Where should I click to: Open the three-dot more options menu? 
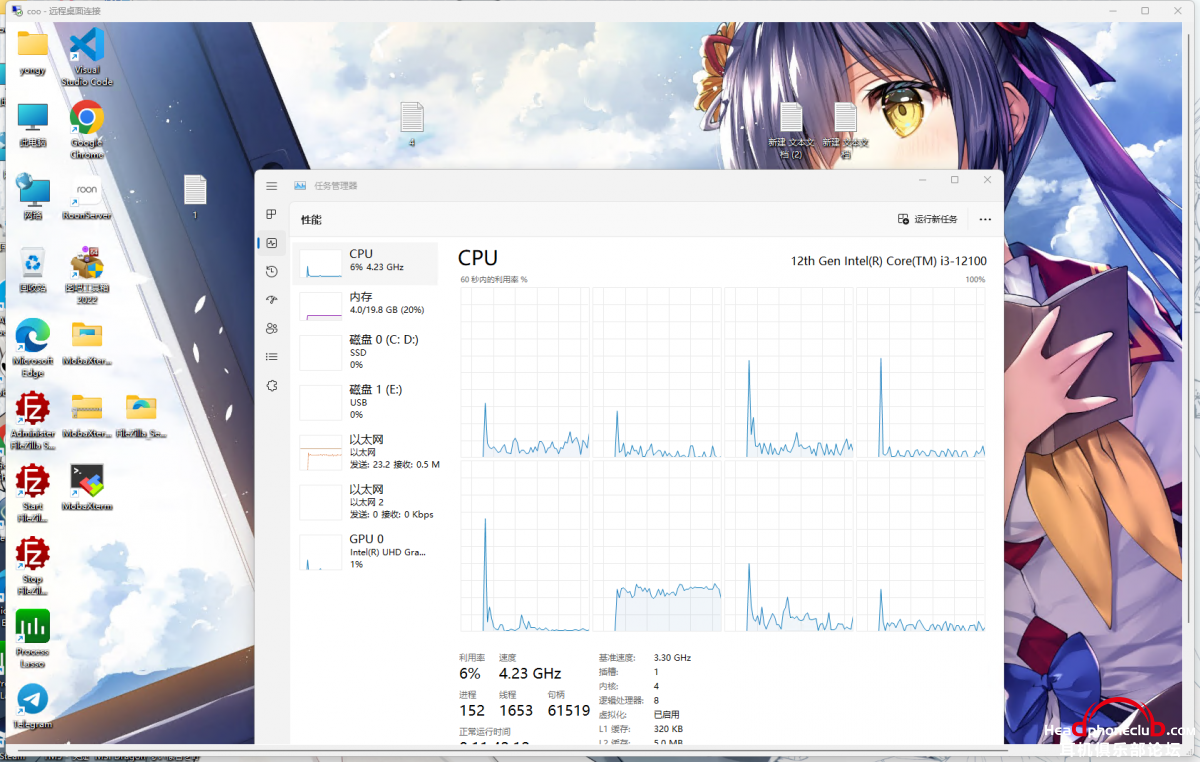pyautogui.click(x=985, y=219)
